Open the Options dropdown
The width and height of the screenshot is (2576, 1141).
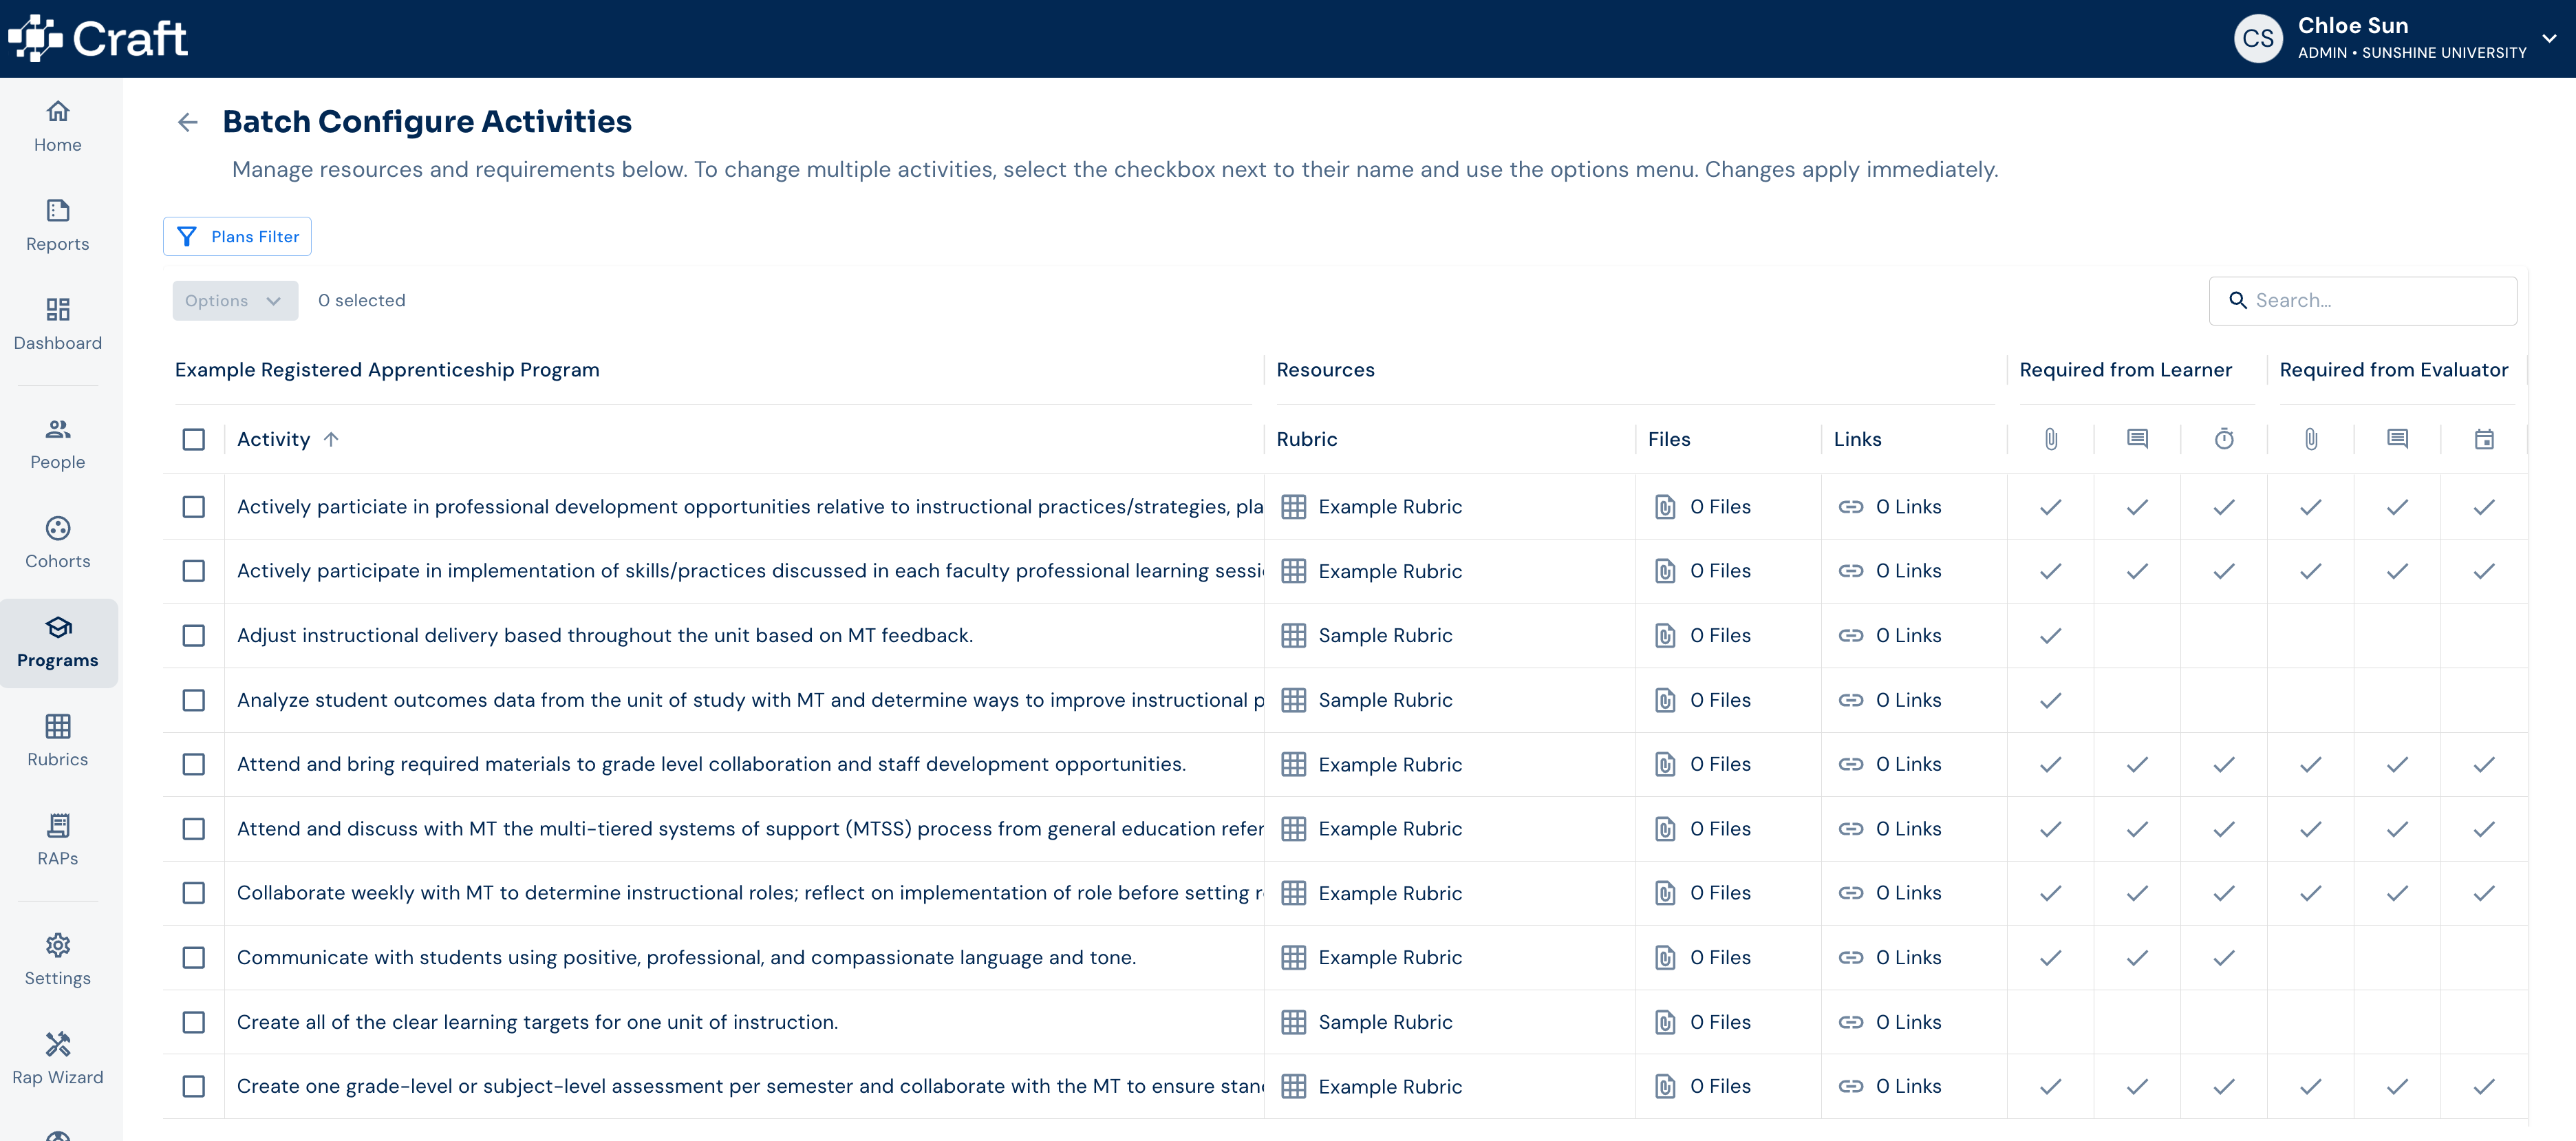click(235, 300)
